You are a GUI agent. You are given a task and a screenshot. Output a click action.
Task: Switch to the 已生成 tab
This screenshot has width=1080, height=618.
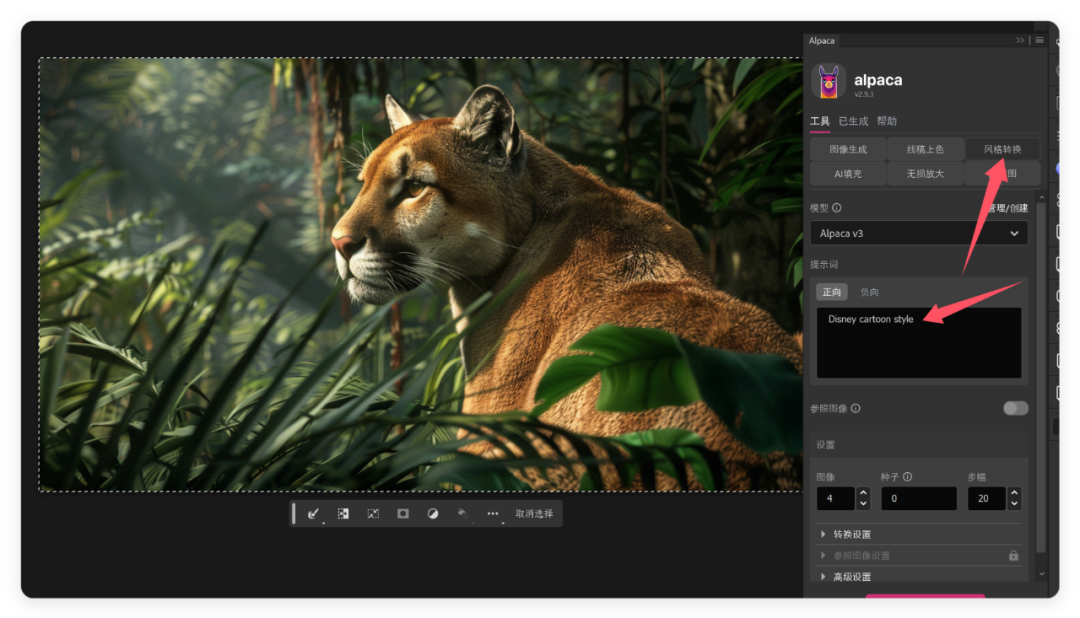coord(853,121)
